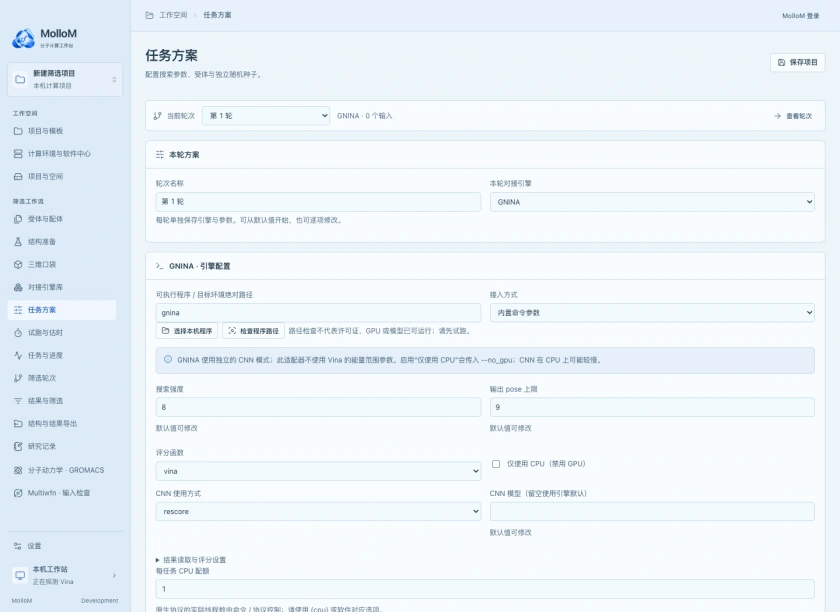Click the 任务方案 page heading
Image resolution: width=840 pixels, height=612 pixels.
coord(171,55)
